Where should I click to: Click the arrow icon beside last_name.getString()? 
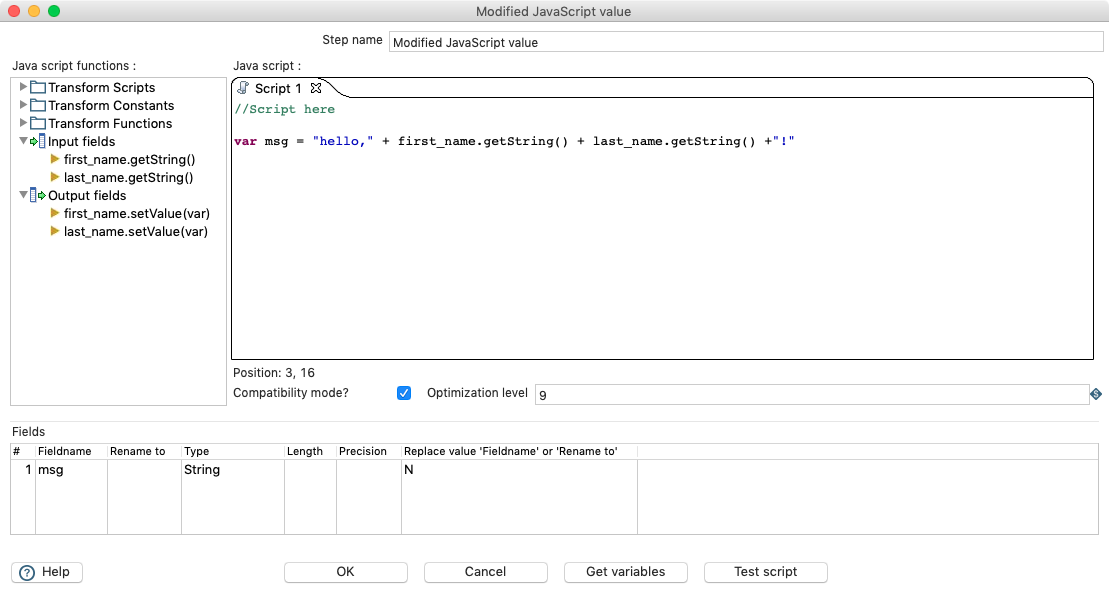(x=55, y=177)
